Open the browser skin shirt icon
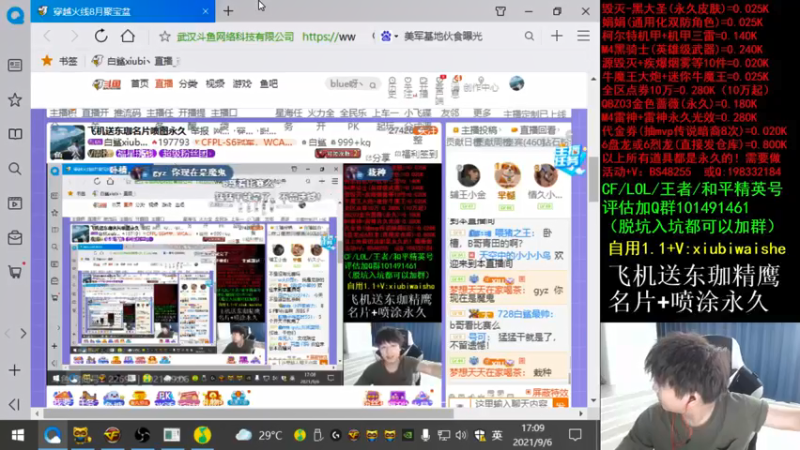This screenshot has height=450, width=800. tap(501, 11)
